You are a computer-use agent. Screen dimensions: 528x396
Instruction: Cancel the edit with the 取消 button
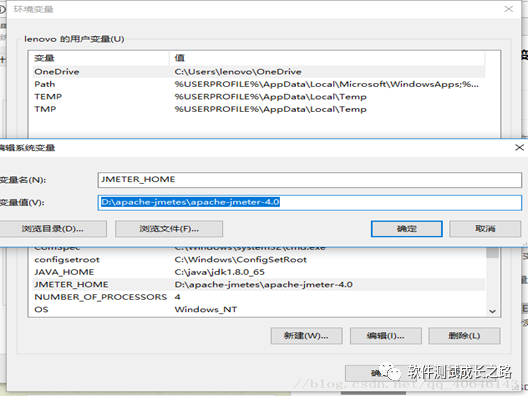click(485, 229)
